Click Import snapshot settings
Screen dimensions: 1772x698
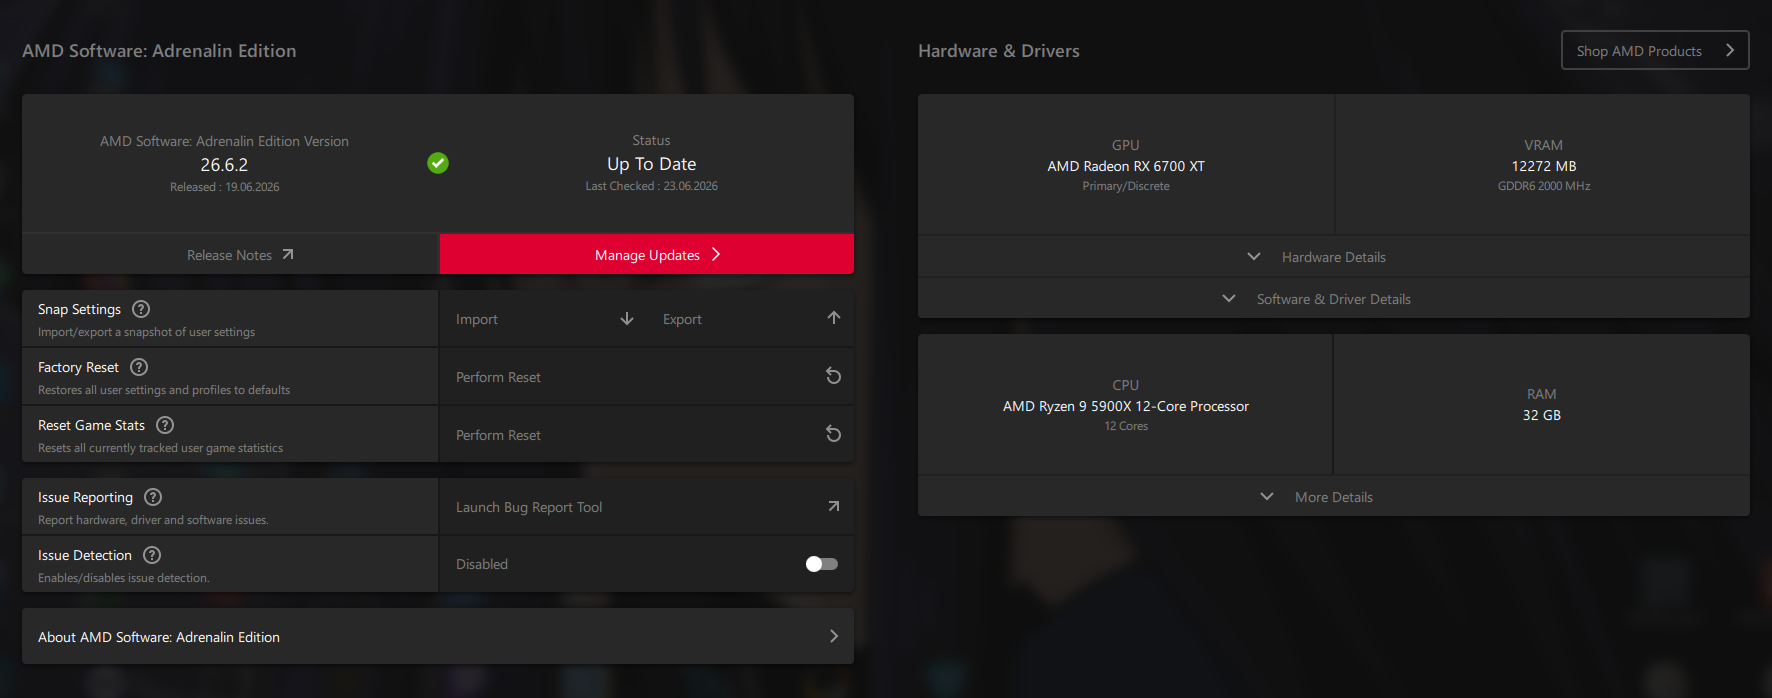pyautogui.click(x=545, y=319)
